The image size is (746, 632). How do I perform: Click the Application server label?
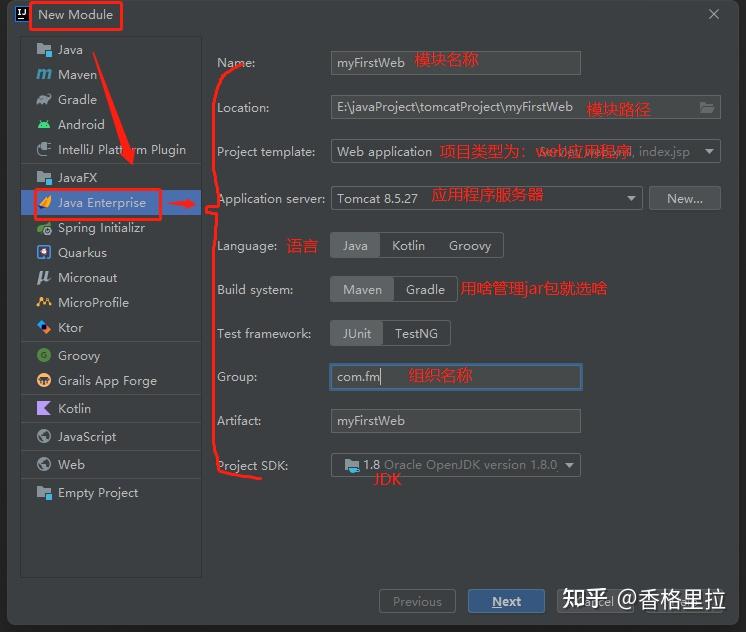[272, 198]
